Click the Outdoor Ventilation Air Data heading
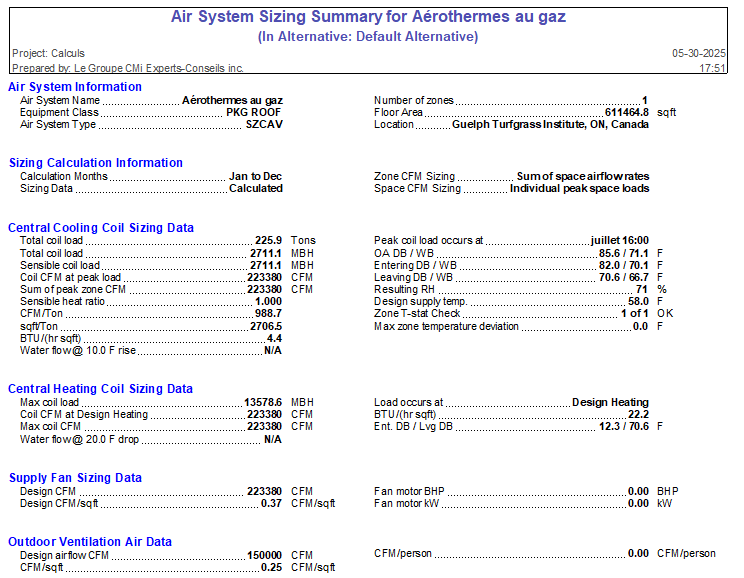The height and width of the screenshot is (578, 744). pyautogui.click(x=90, y=542)
